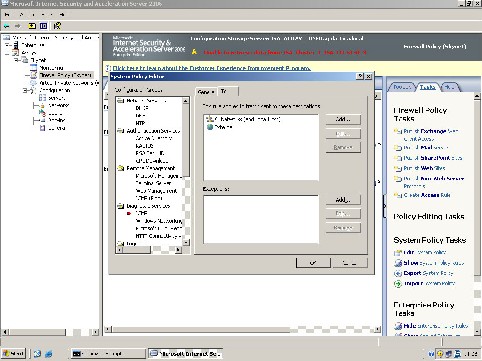Click the Forward arrow in the toolbar

click(18, 26)
